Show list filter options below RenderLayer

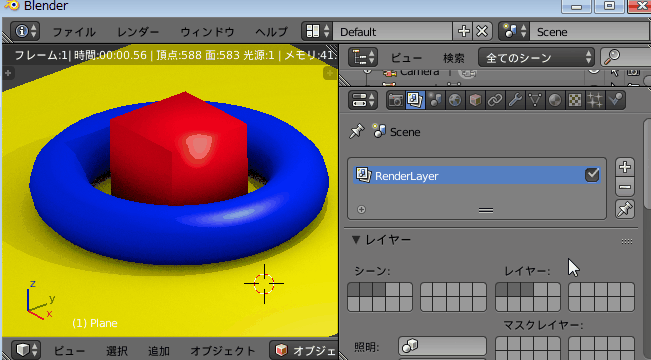(361, 209)
